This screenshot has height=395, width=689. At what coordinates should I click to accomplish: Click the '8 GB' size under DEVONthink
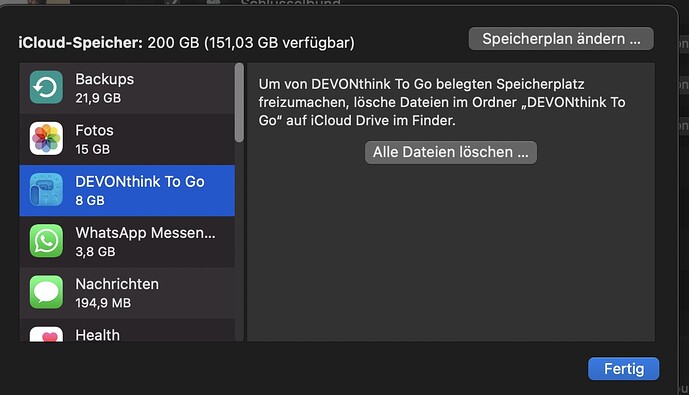coord(90,200)
